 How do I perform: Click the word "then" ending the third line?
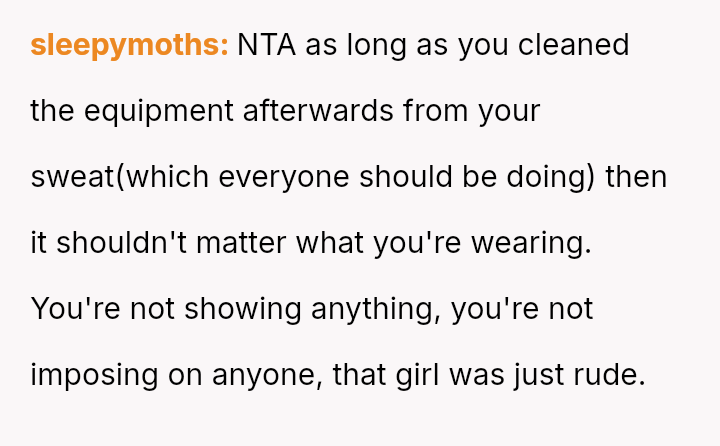coord(637,177)
